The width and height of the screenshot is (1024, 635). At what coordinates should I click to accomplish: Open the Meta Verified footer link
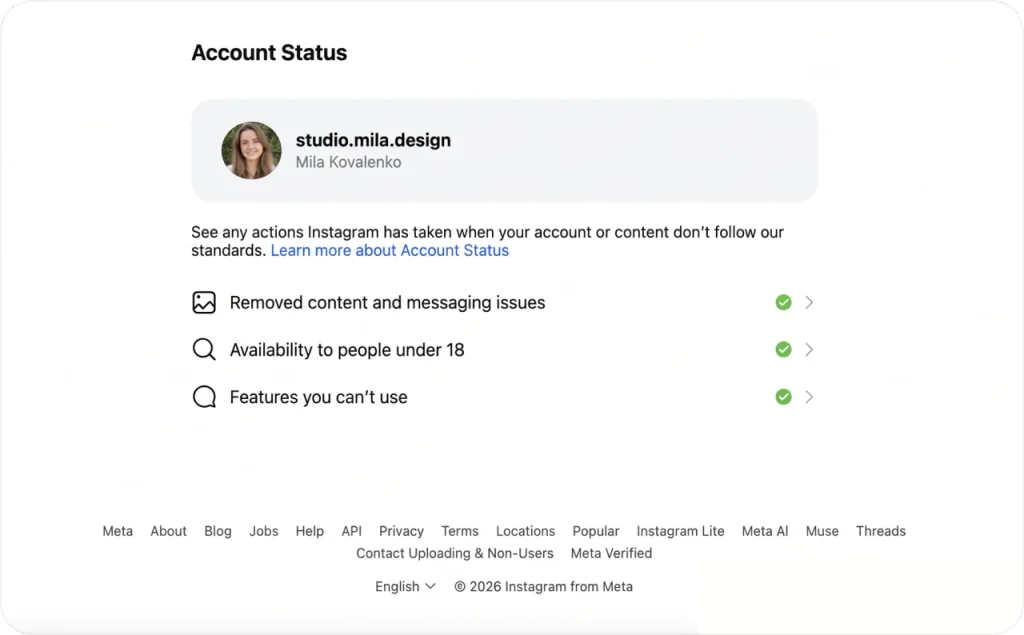click(611, 553)
